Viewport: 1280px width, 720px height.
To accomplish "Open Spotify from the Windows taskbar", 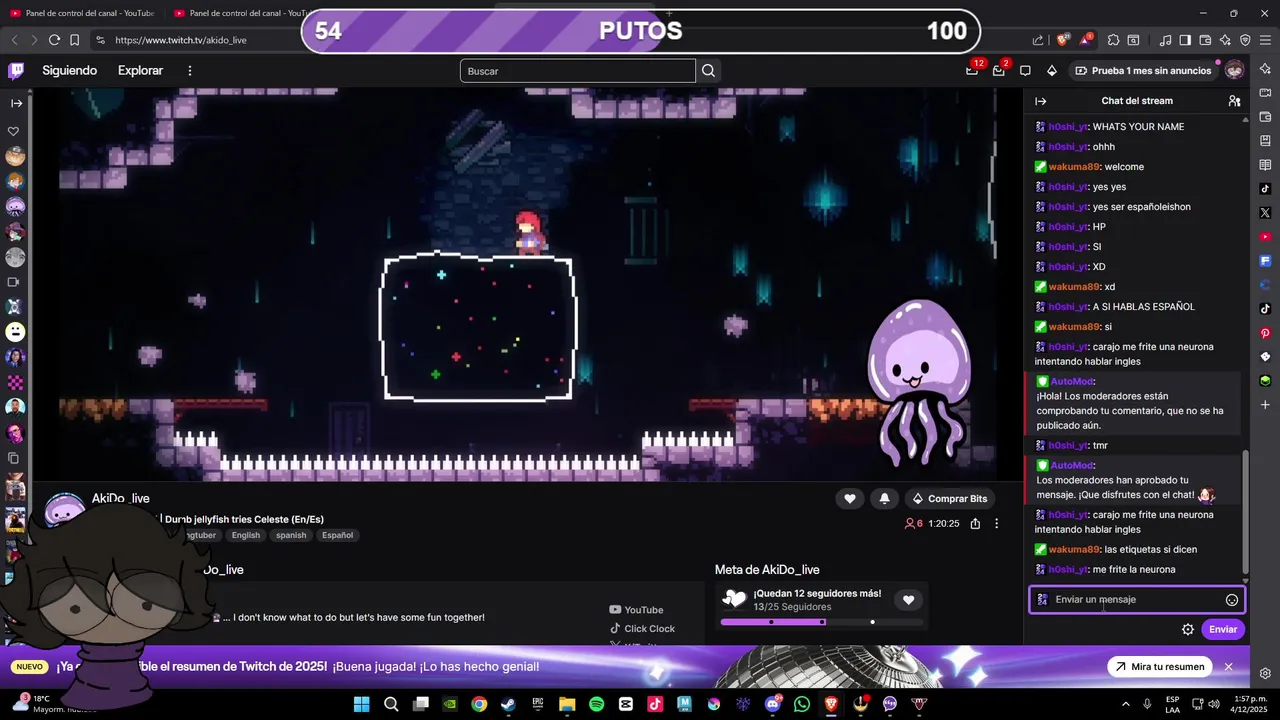I will pyautogui.click(x=597, y=704).
